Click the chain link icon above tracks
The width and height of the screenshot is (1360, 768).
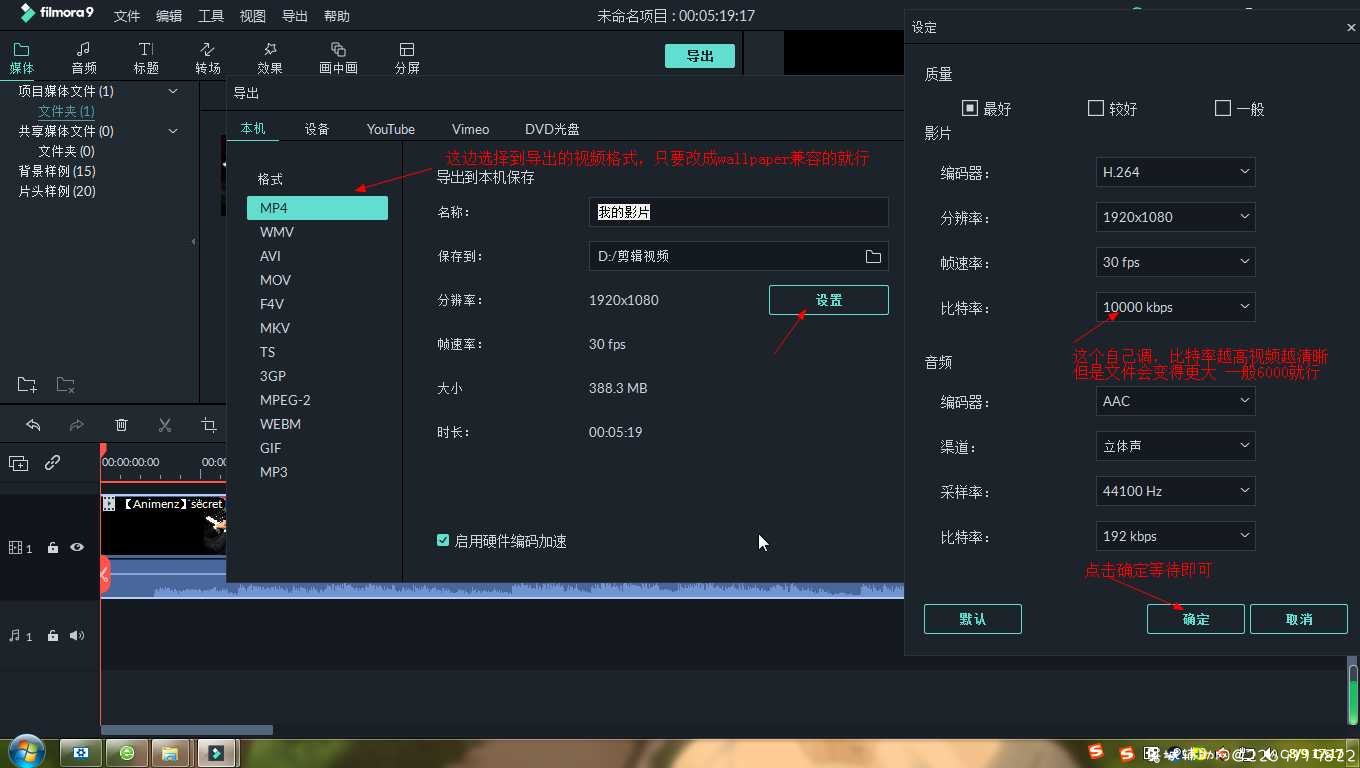[52, 463]
